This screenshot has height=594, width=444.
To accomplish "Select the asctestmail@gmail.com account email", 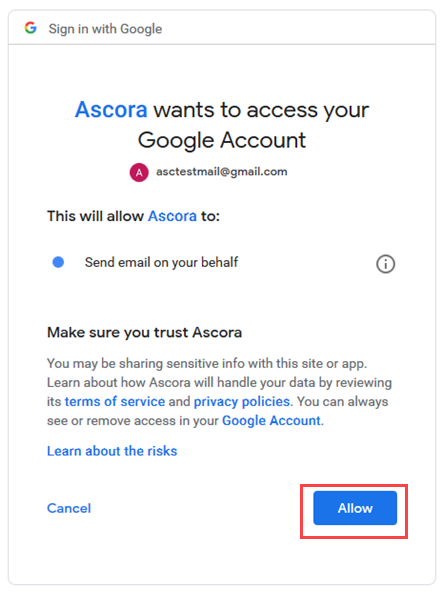I will [222, 172].
